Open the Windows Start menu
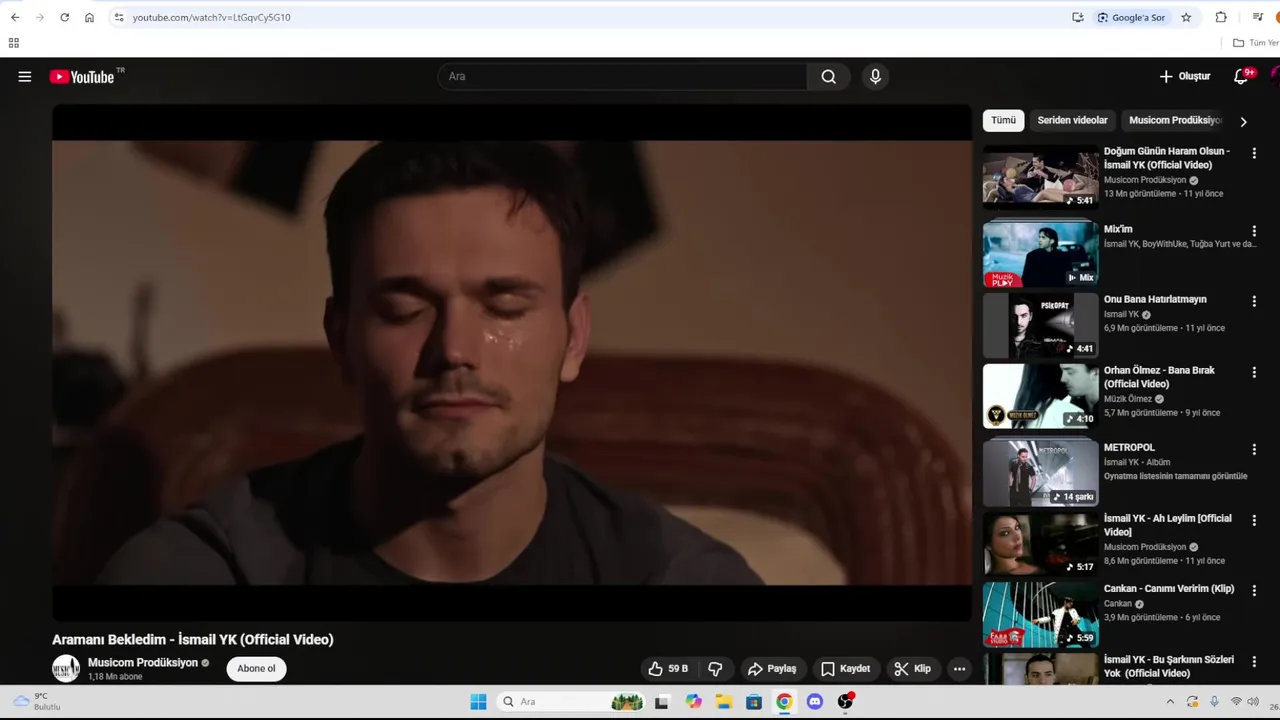 (478, 702)
